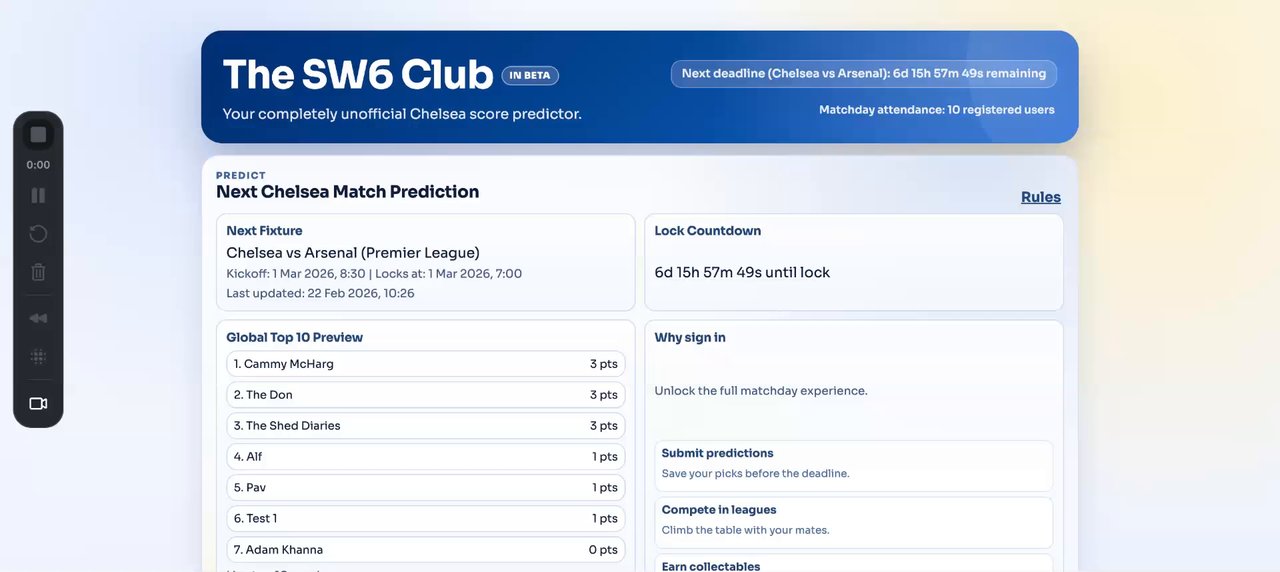Select the Test 1 leaderboard entry
Screen dimensions: 1280x572
425,519
